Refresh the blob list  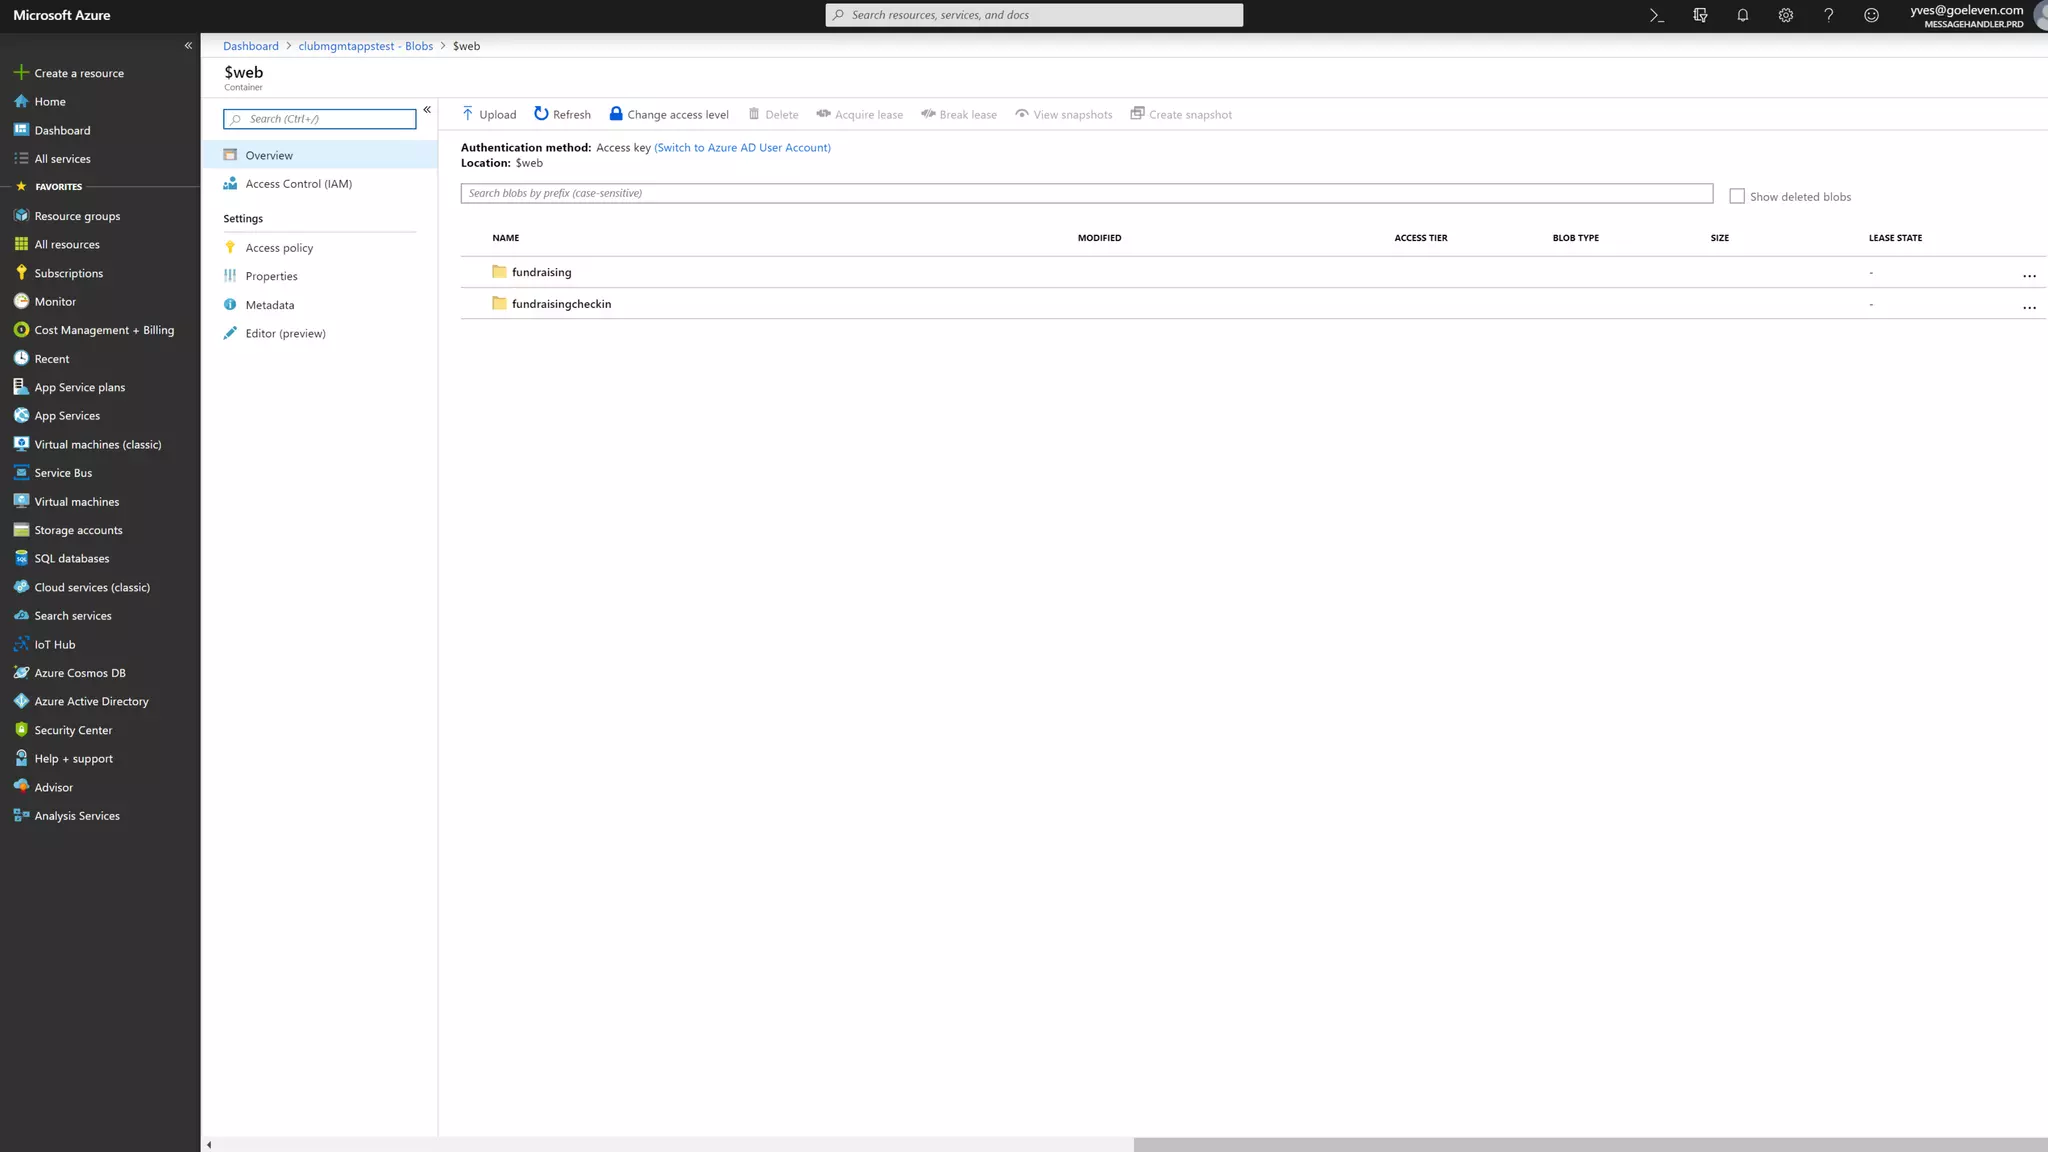(562, 114)
